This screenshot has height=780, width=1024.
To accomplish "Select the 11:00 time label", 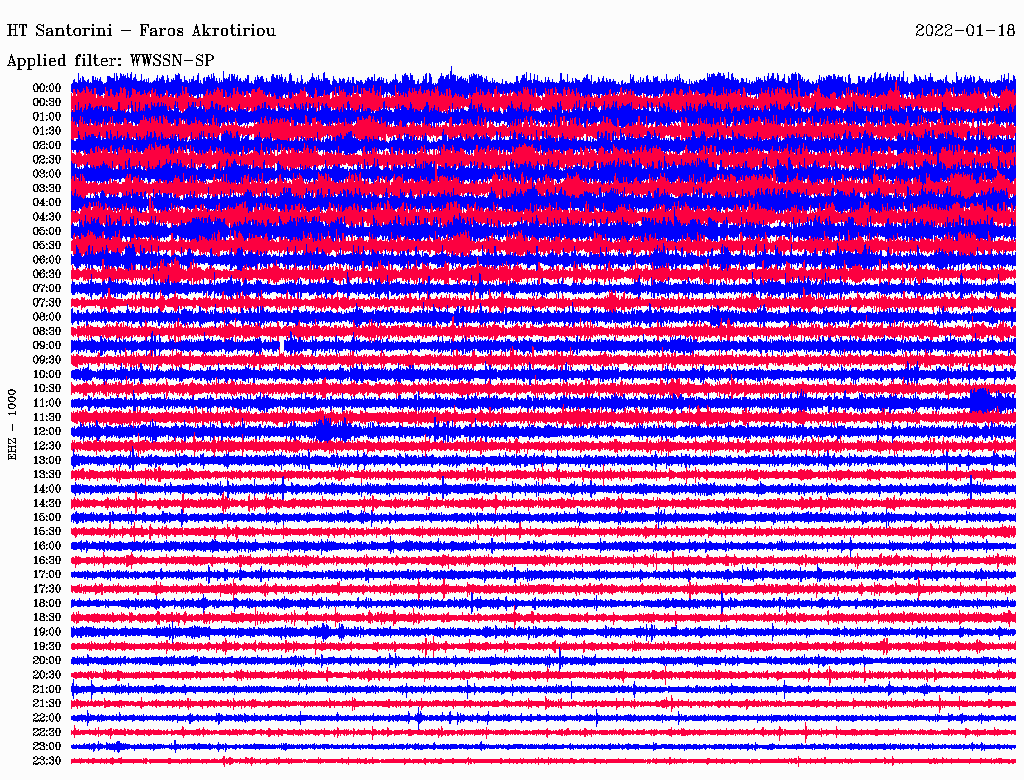I will 47,403.
